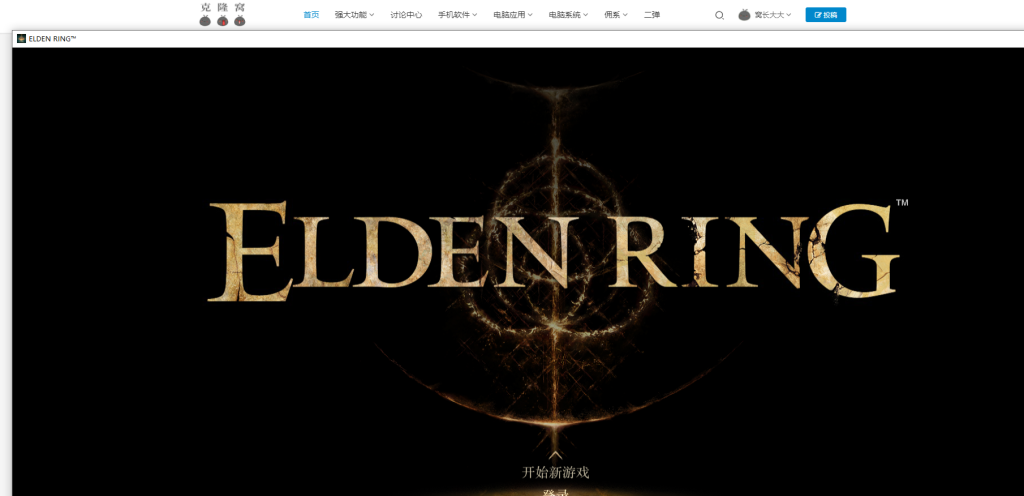
Task: Select 开始新游戏 in the game menu
Action: [x=556, y=473]
